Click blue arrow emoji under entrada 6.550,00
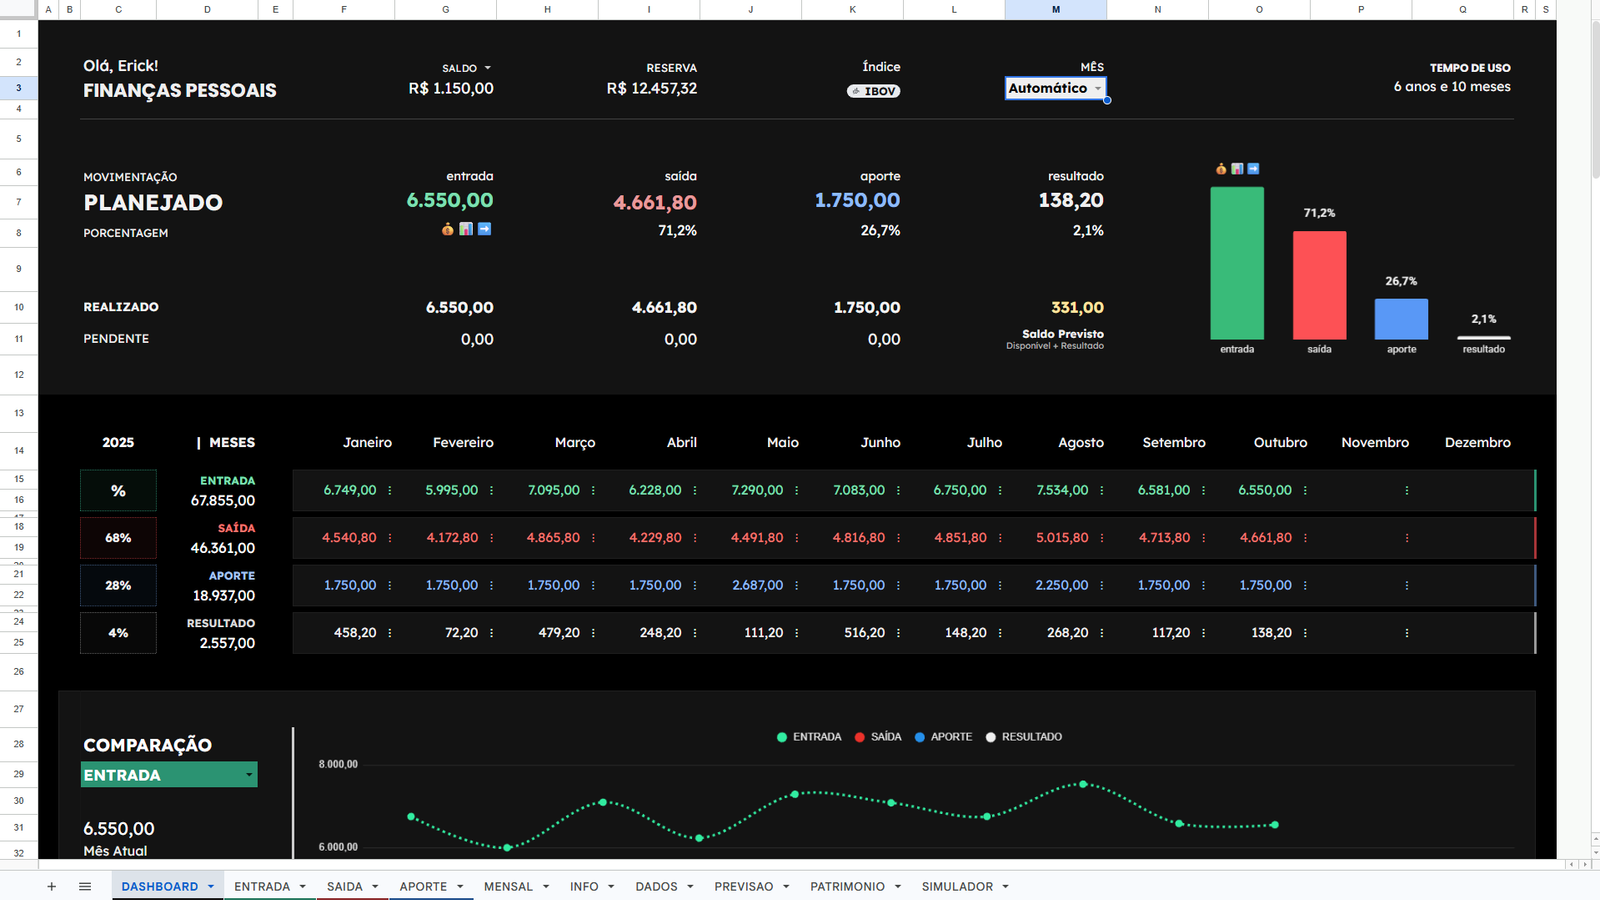The height and width of the screenshot is (900, 1600). pos(485,229)
